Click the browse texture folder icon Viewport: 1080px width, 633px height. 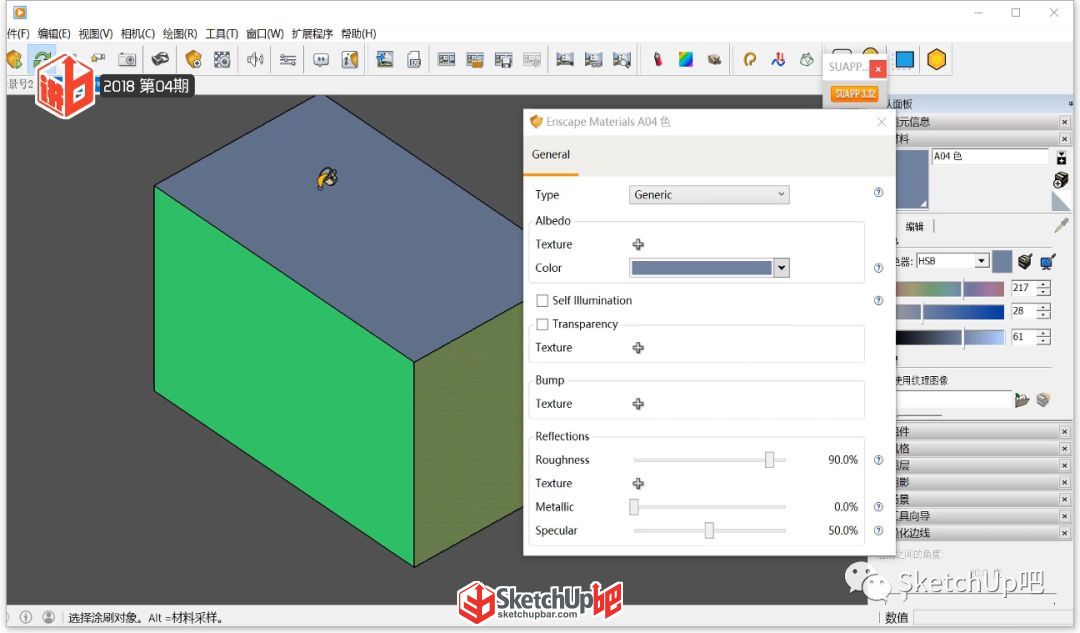click(1021, 399)
